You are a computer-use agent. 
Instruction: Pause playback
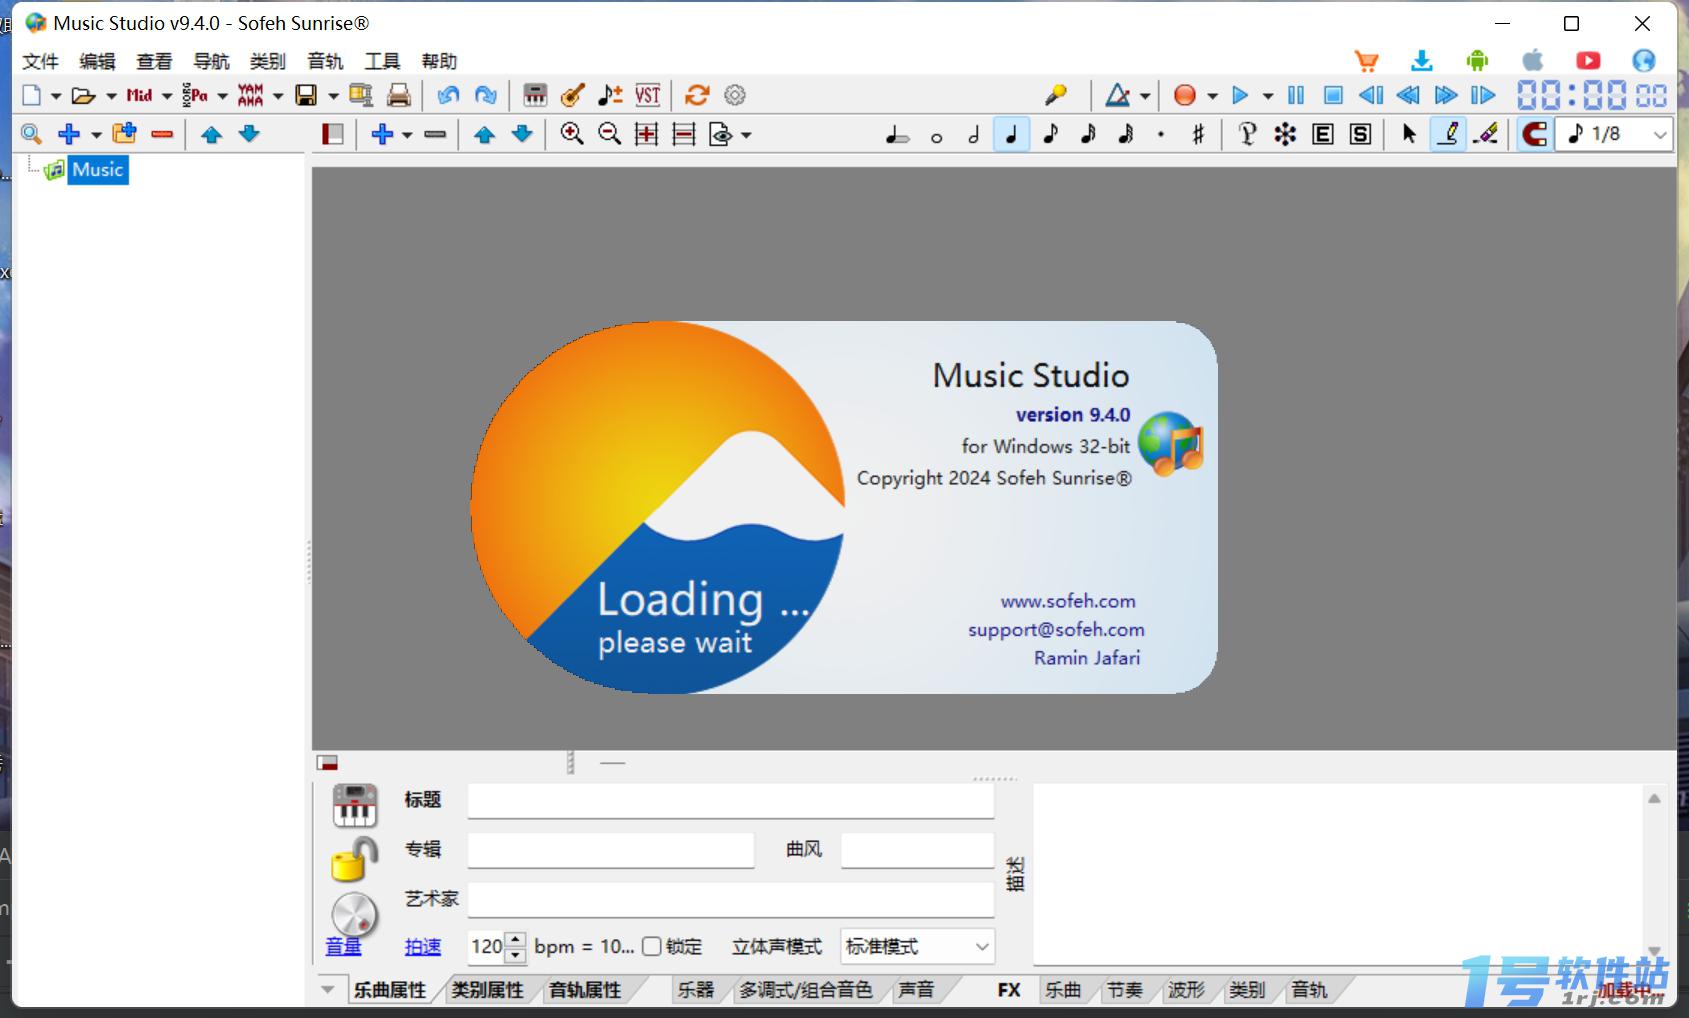coord(1296,95)
